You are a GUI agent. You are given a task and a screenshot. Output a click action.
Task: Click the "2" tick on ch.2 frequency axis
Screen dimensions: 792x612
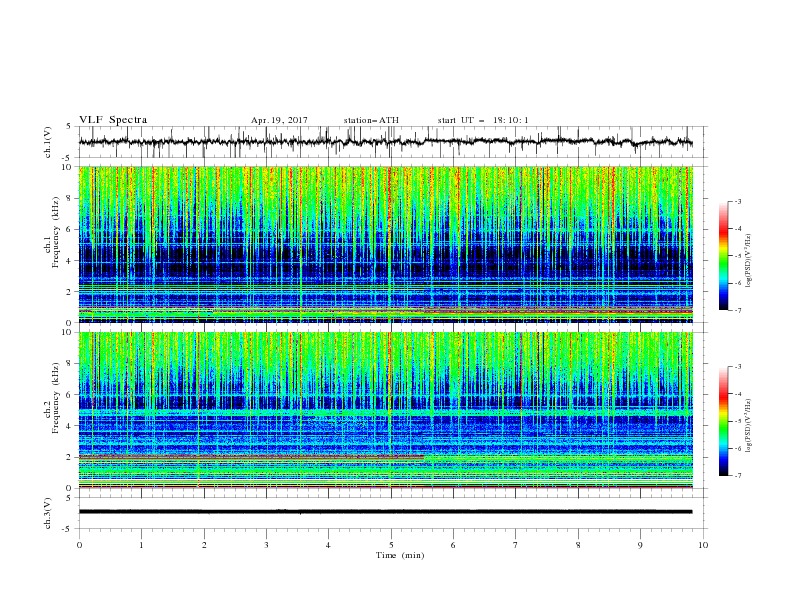click(70, 457)
